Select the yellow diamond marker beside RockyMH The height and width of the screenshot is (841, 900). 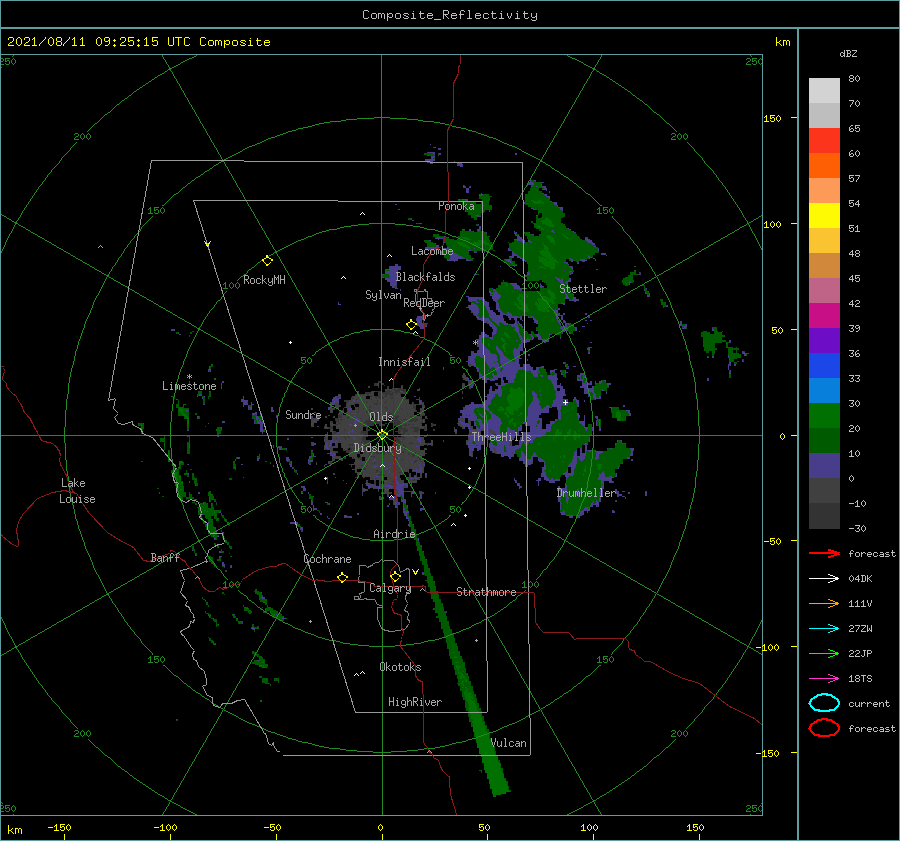pos(267,261)
